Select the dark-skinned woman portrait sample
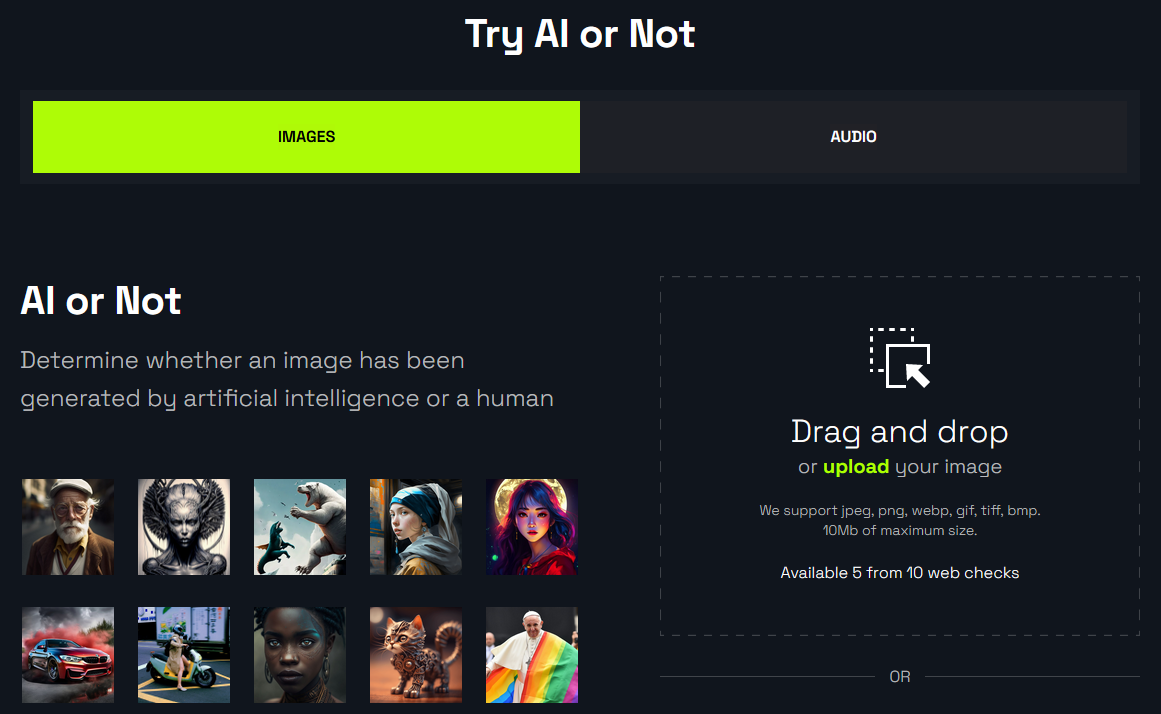 [300, 655]
